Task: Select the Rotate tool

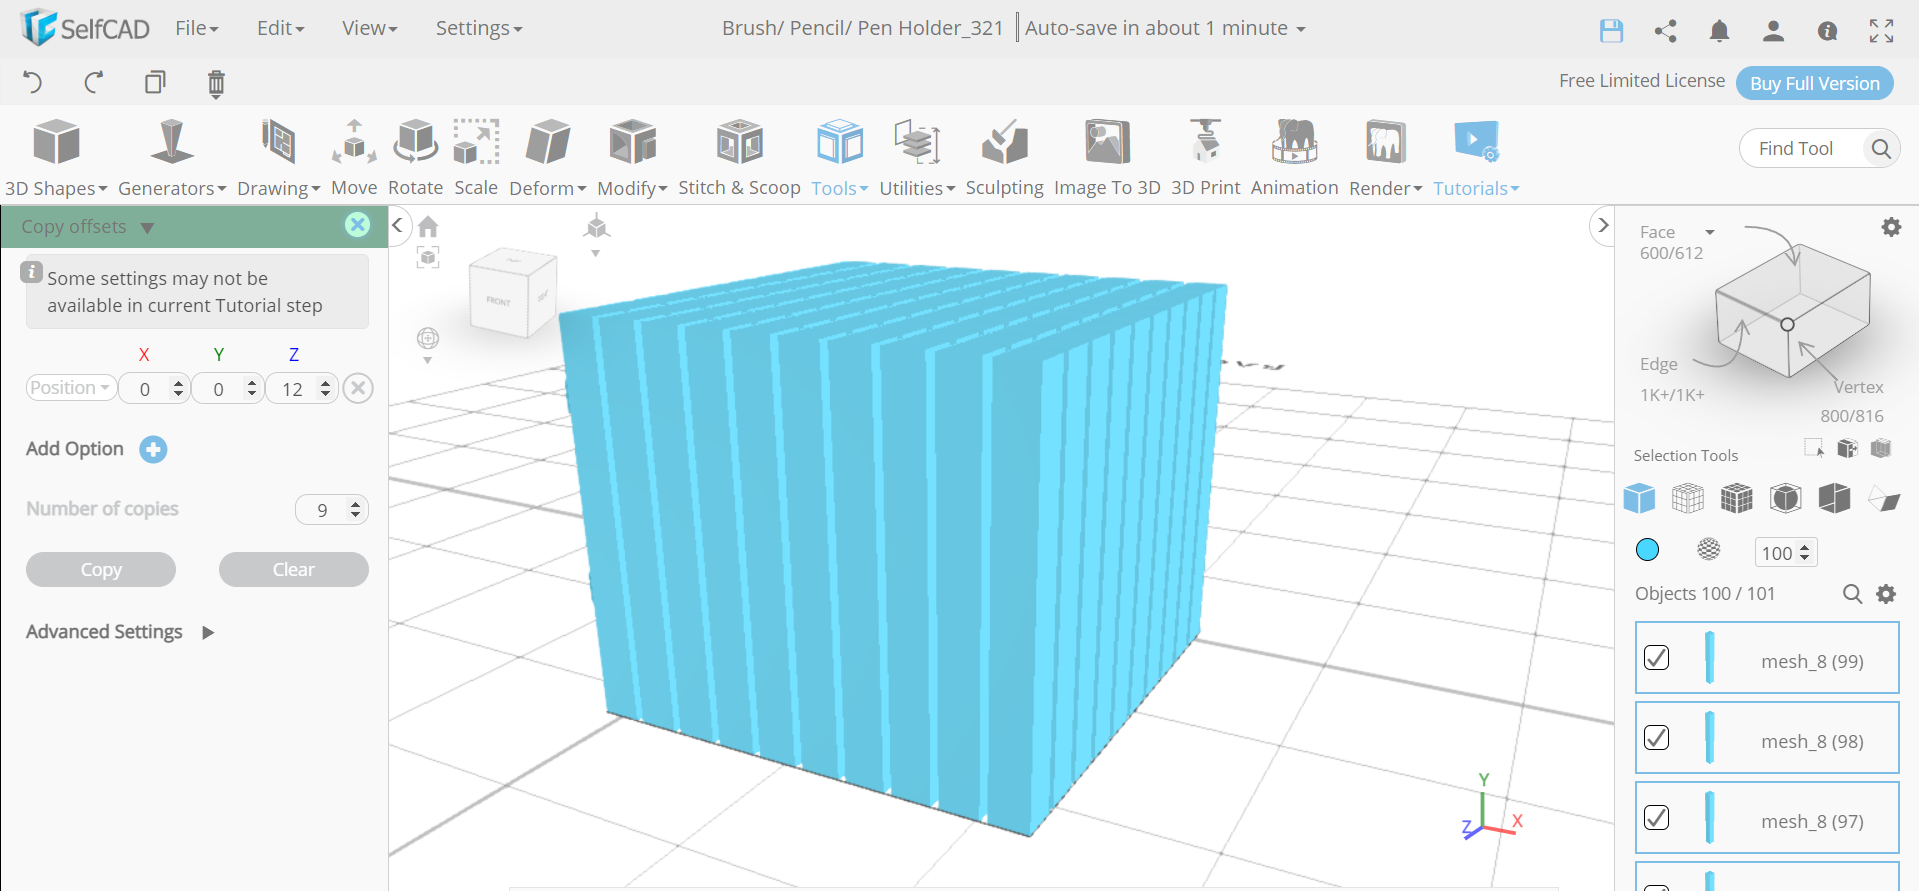Action: point(415,157)
